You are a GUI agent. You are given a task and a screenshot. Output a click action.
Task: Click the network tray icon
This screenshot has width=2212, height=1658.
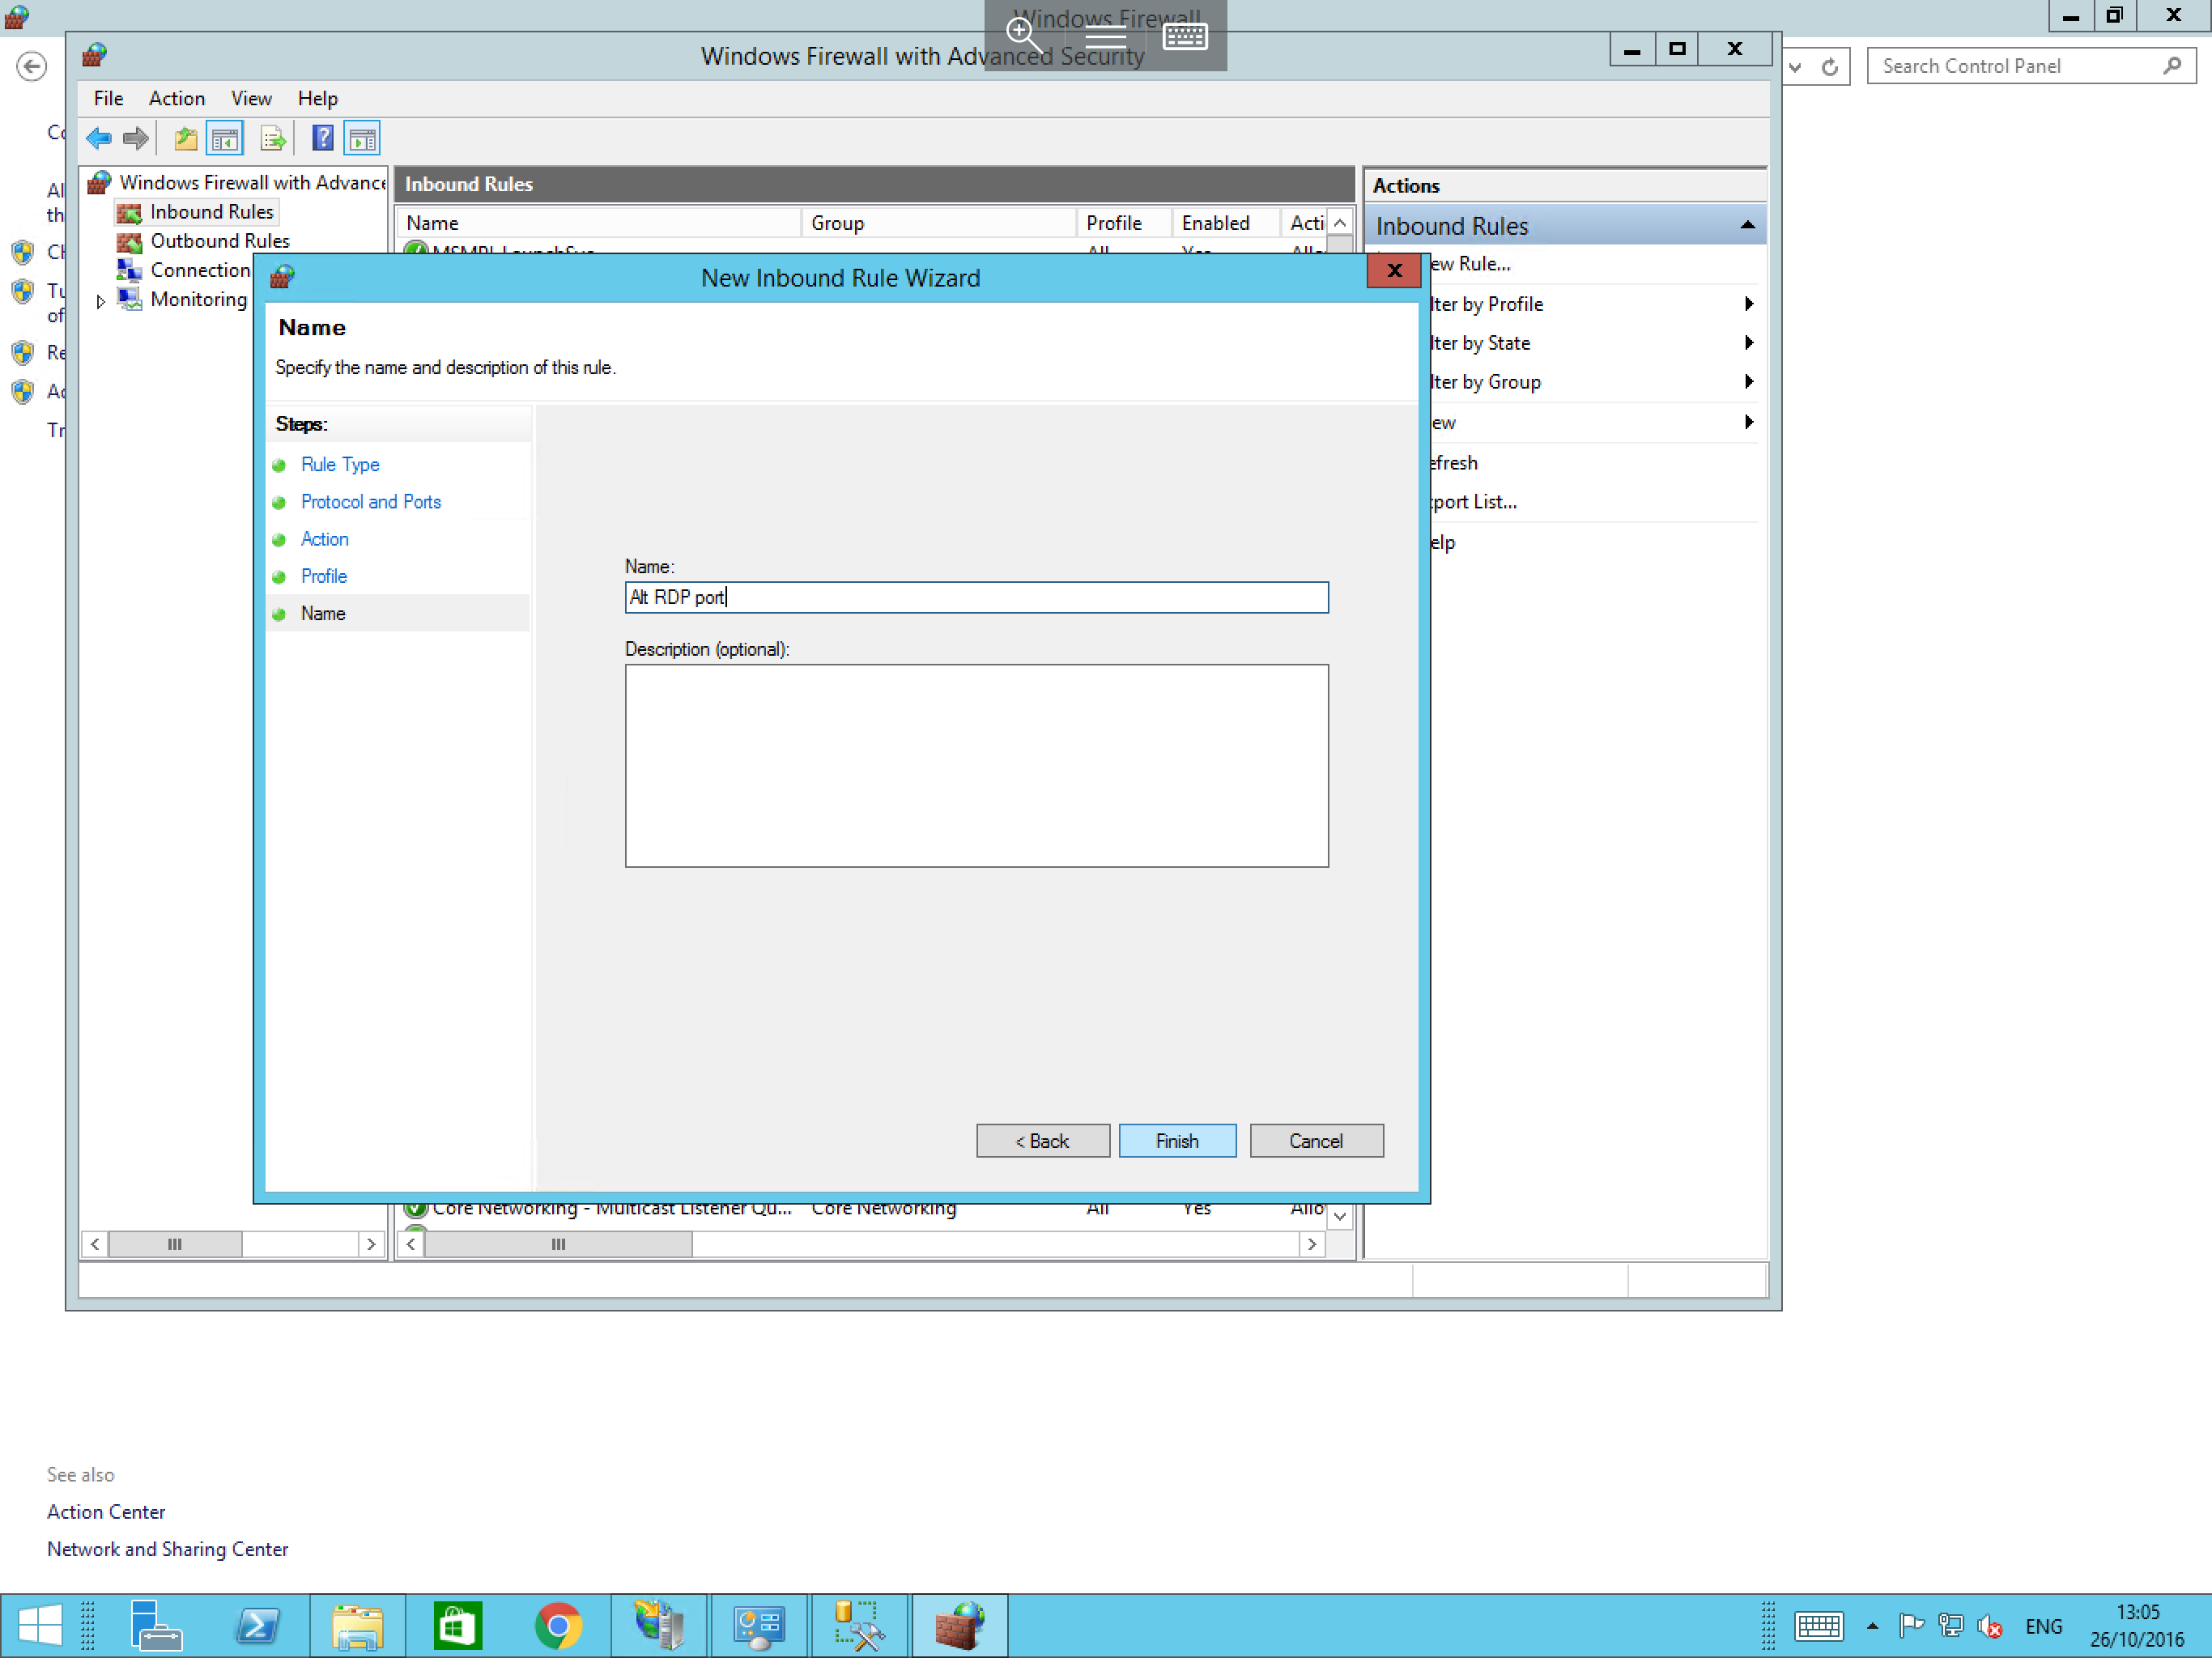click(x=1950, y=1626)
